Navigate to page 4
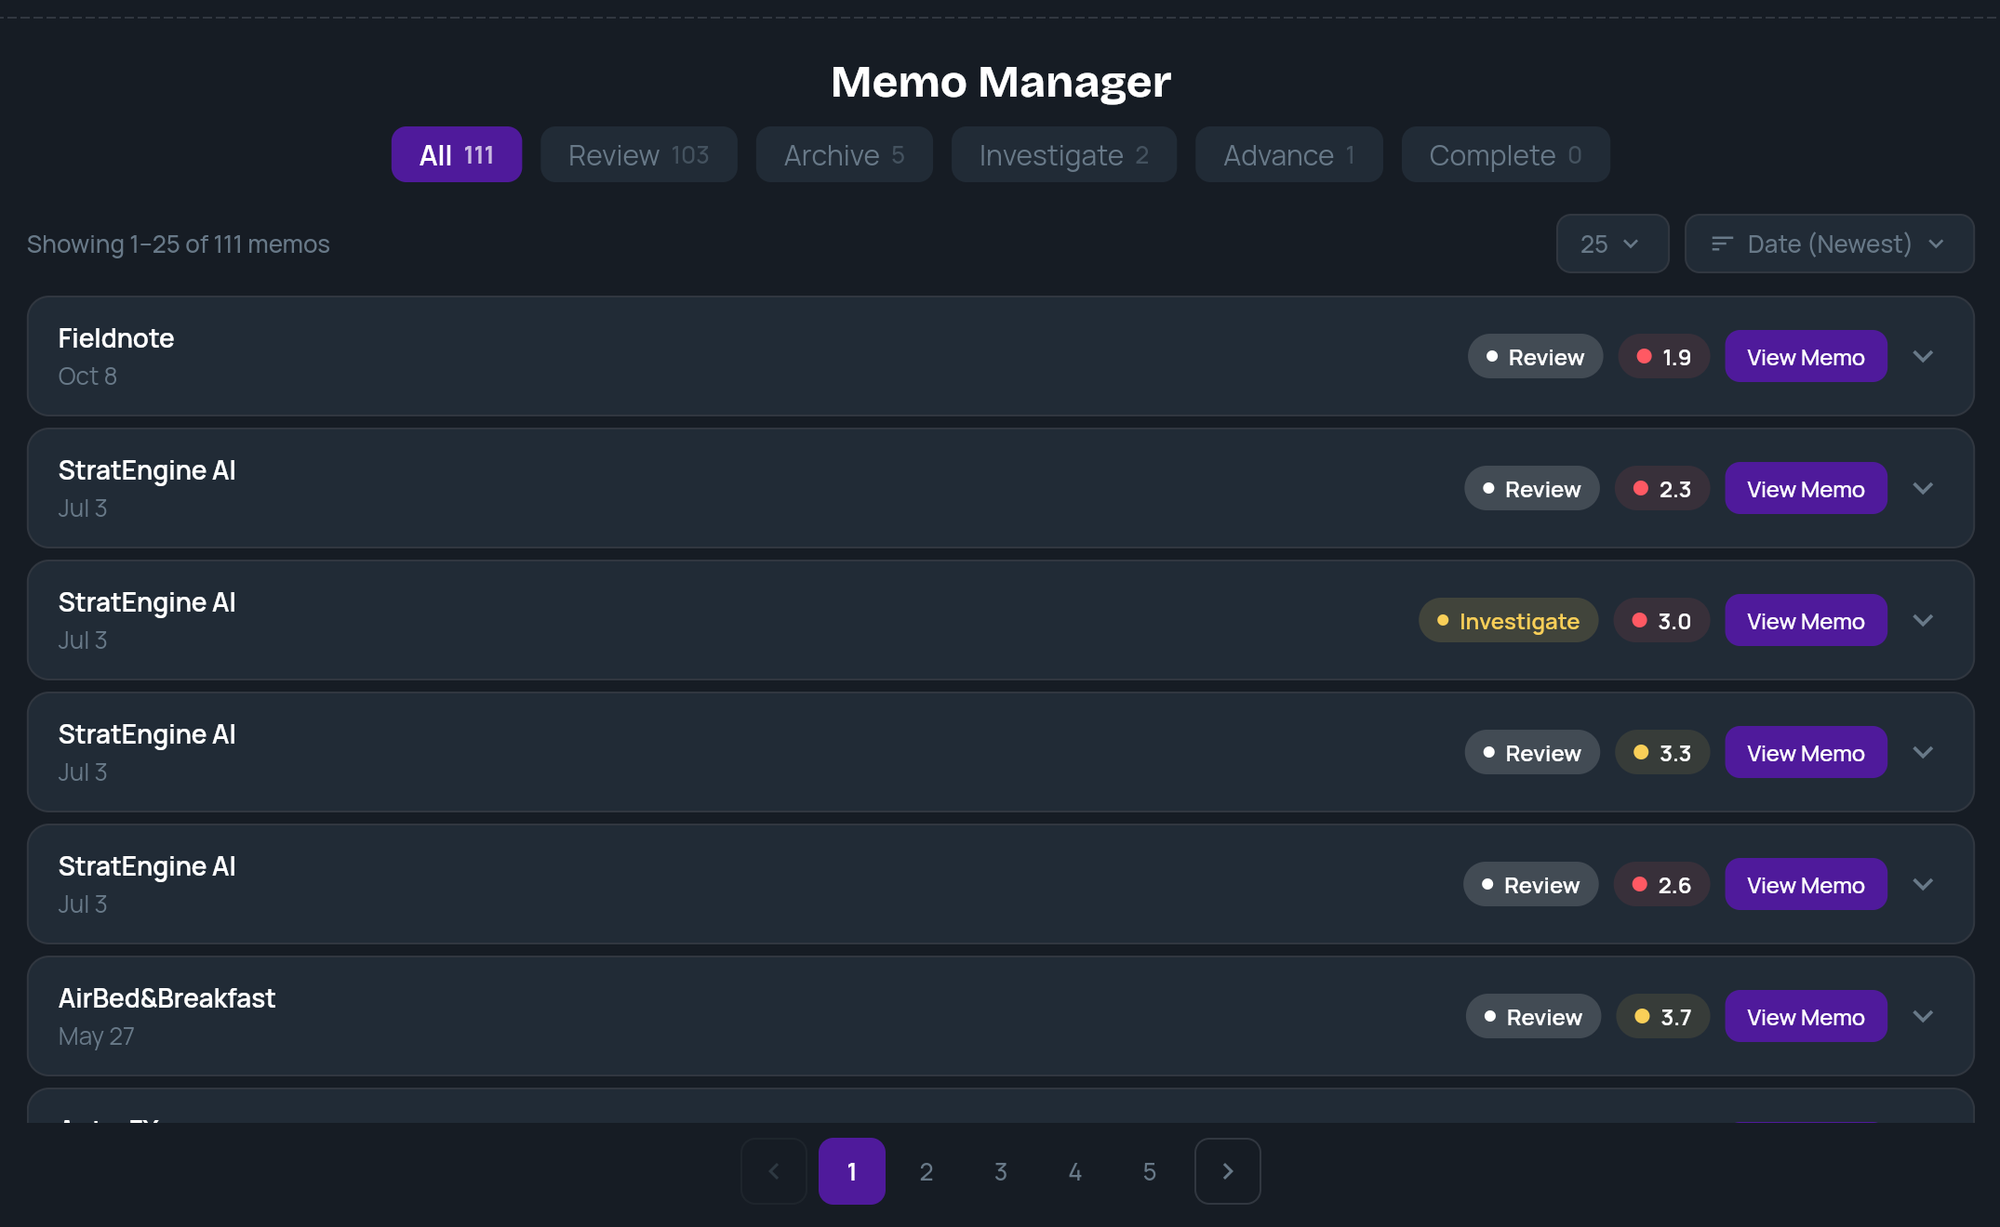 click(1075, 1171)
